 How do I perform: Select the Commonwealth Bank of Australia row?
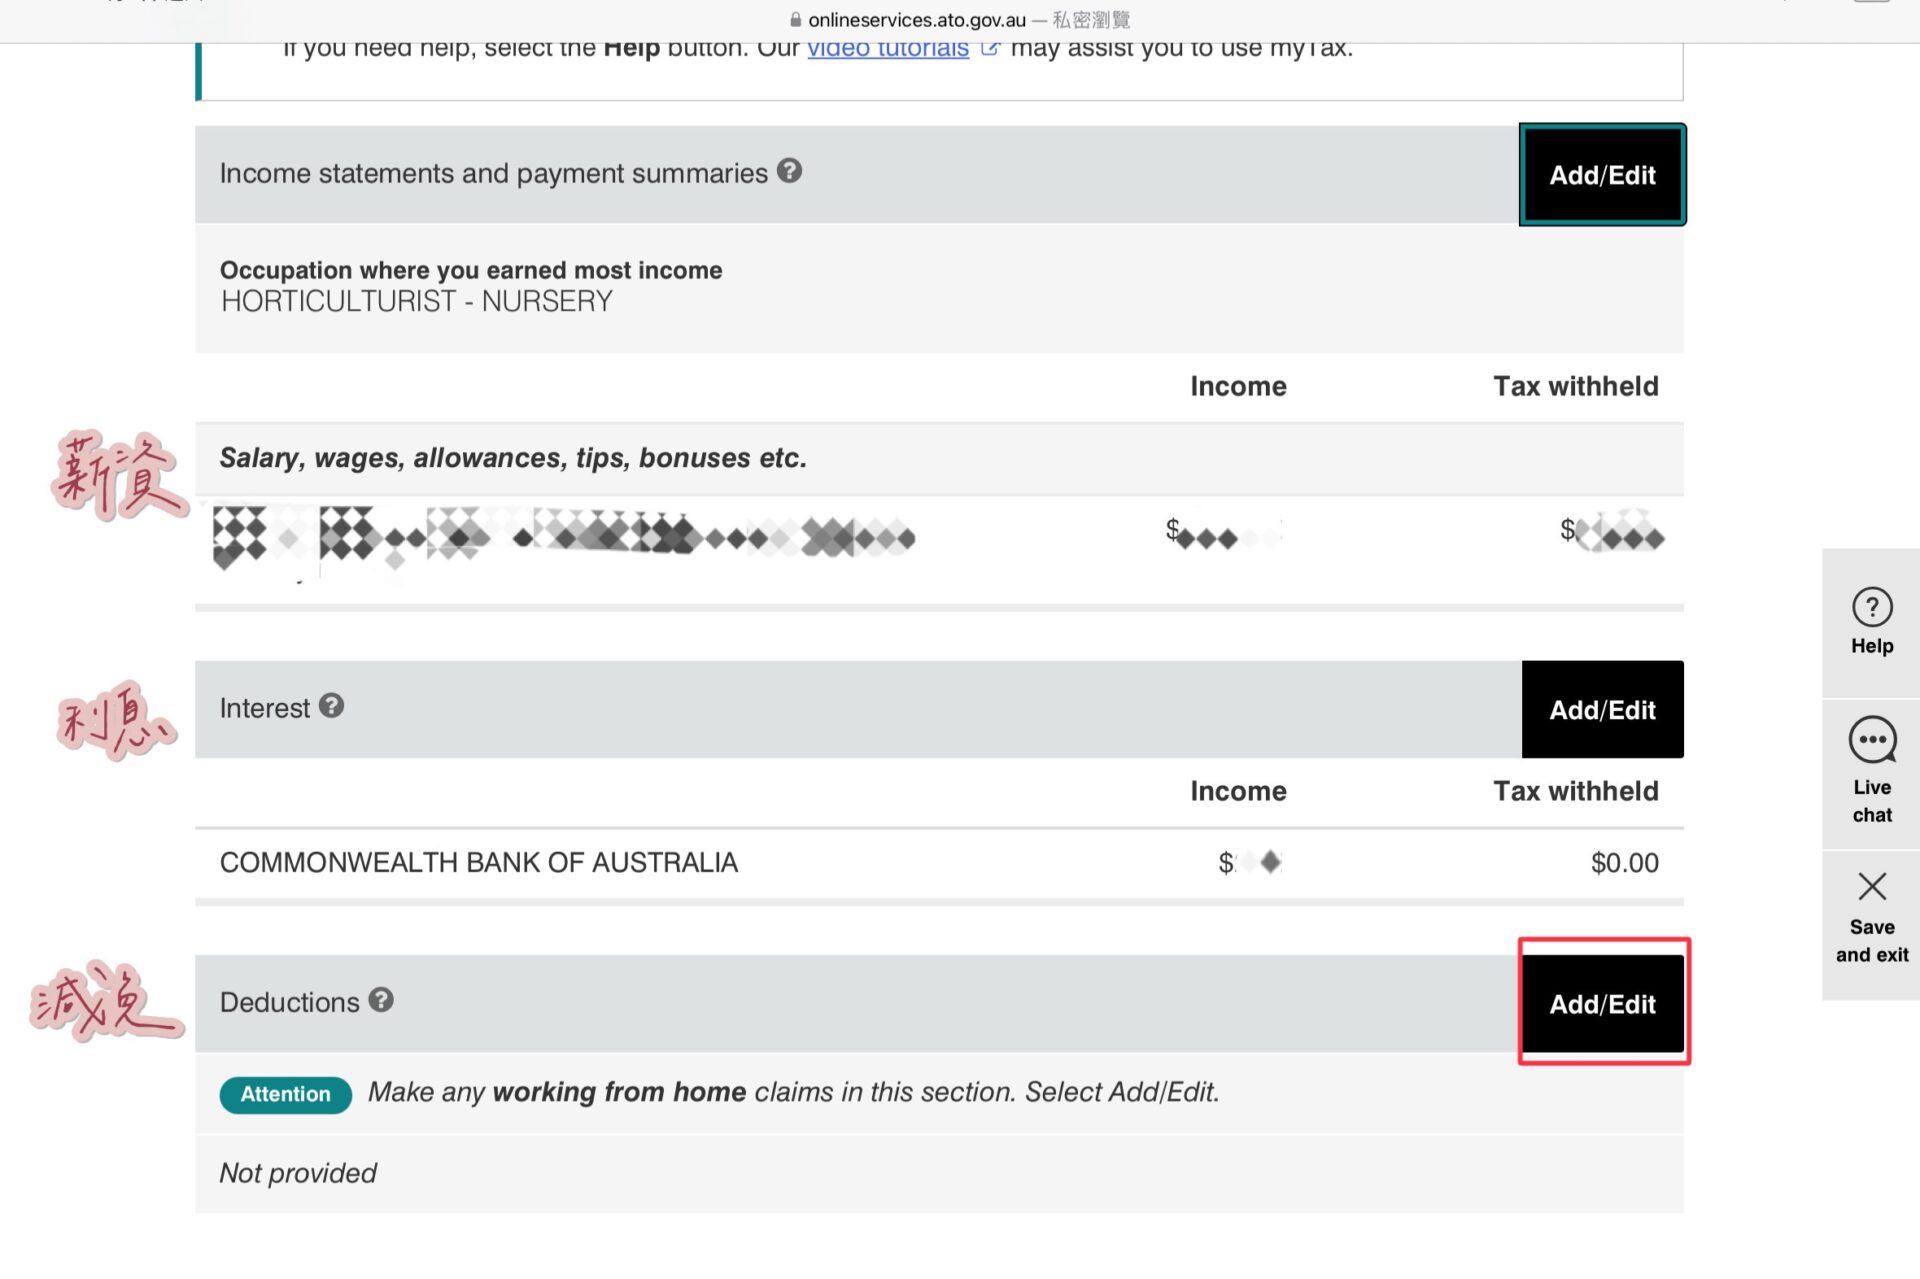479,862
